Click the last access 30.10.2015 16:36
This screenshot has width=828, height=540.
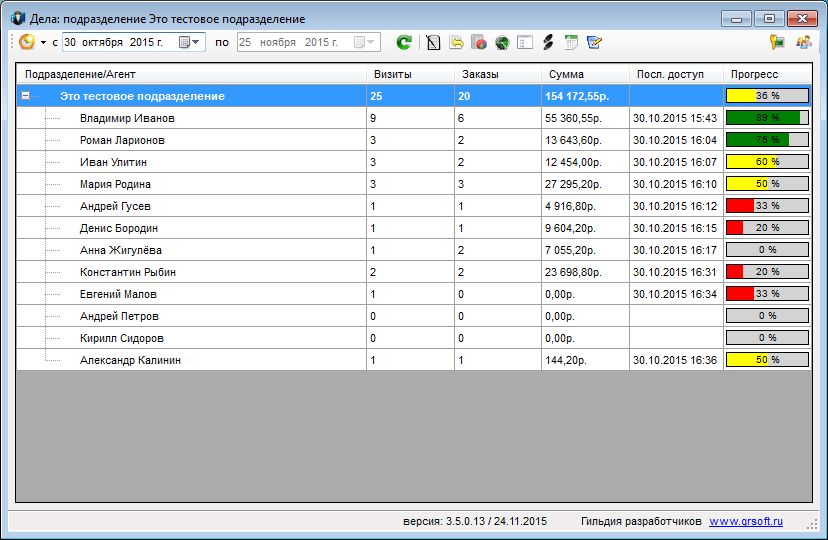(675, 361)
